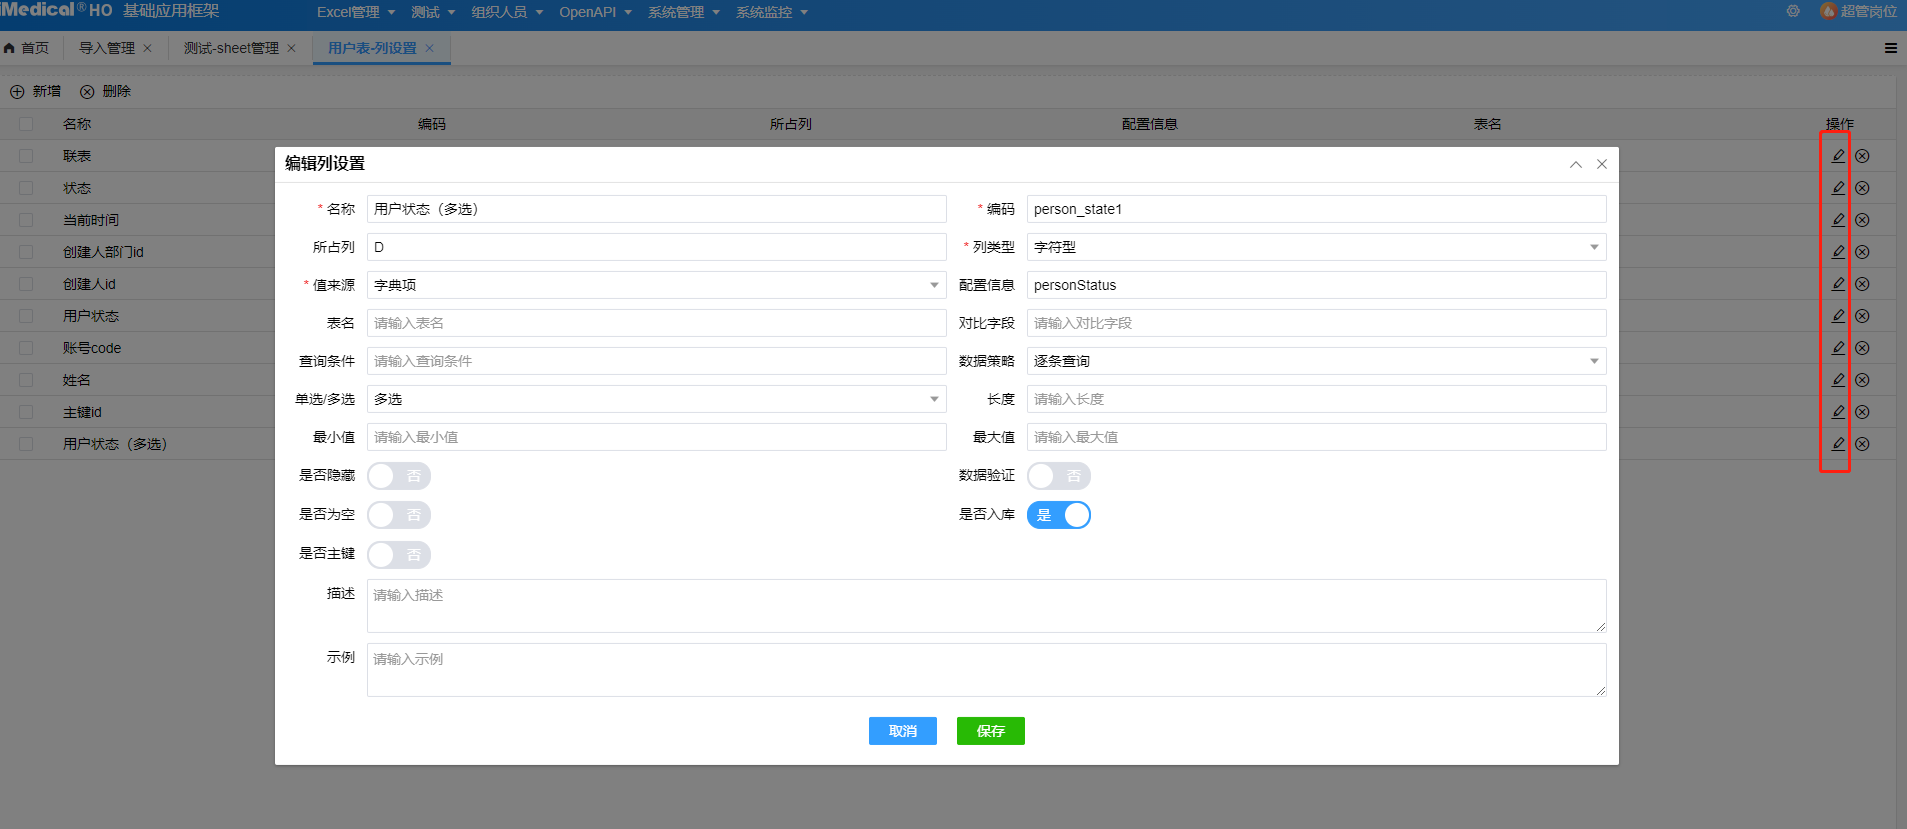Edit the 姓名 row with pencil icon
The width and height of the screenshot is (1907, 829).
[1838, 380]
